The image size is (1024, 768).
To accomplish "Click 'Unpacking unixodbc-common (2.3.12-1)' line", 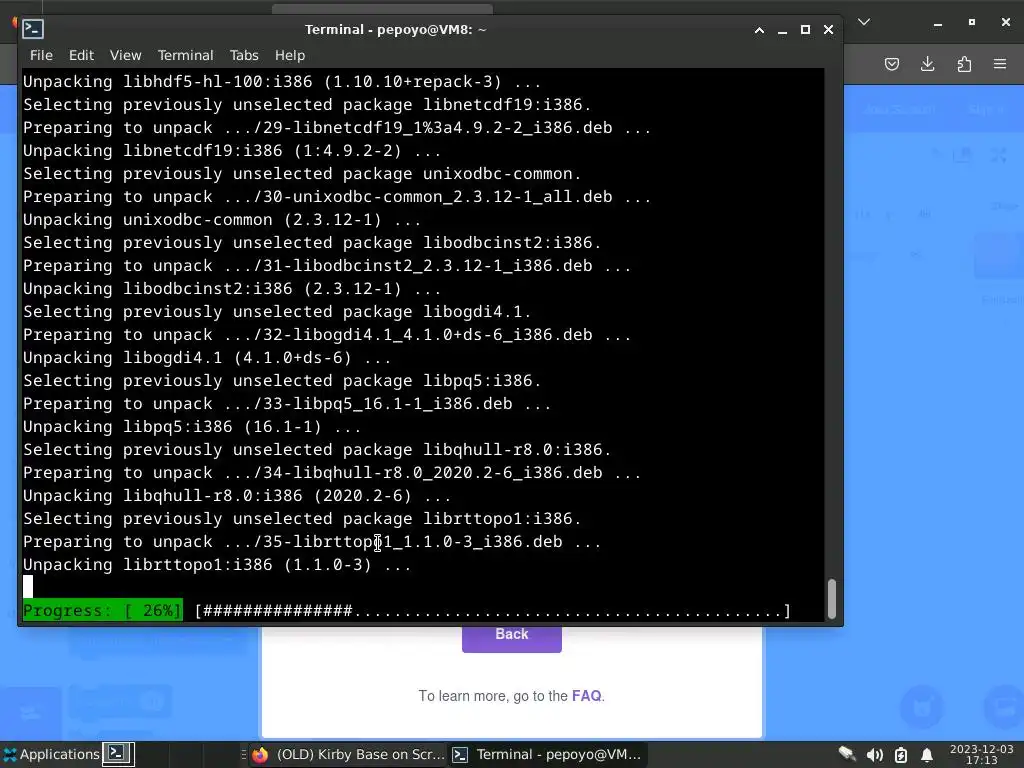I will [x=222, y=220].
